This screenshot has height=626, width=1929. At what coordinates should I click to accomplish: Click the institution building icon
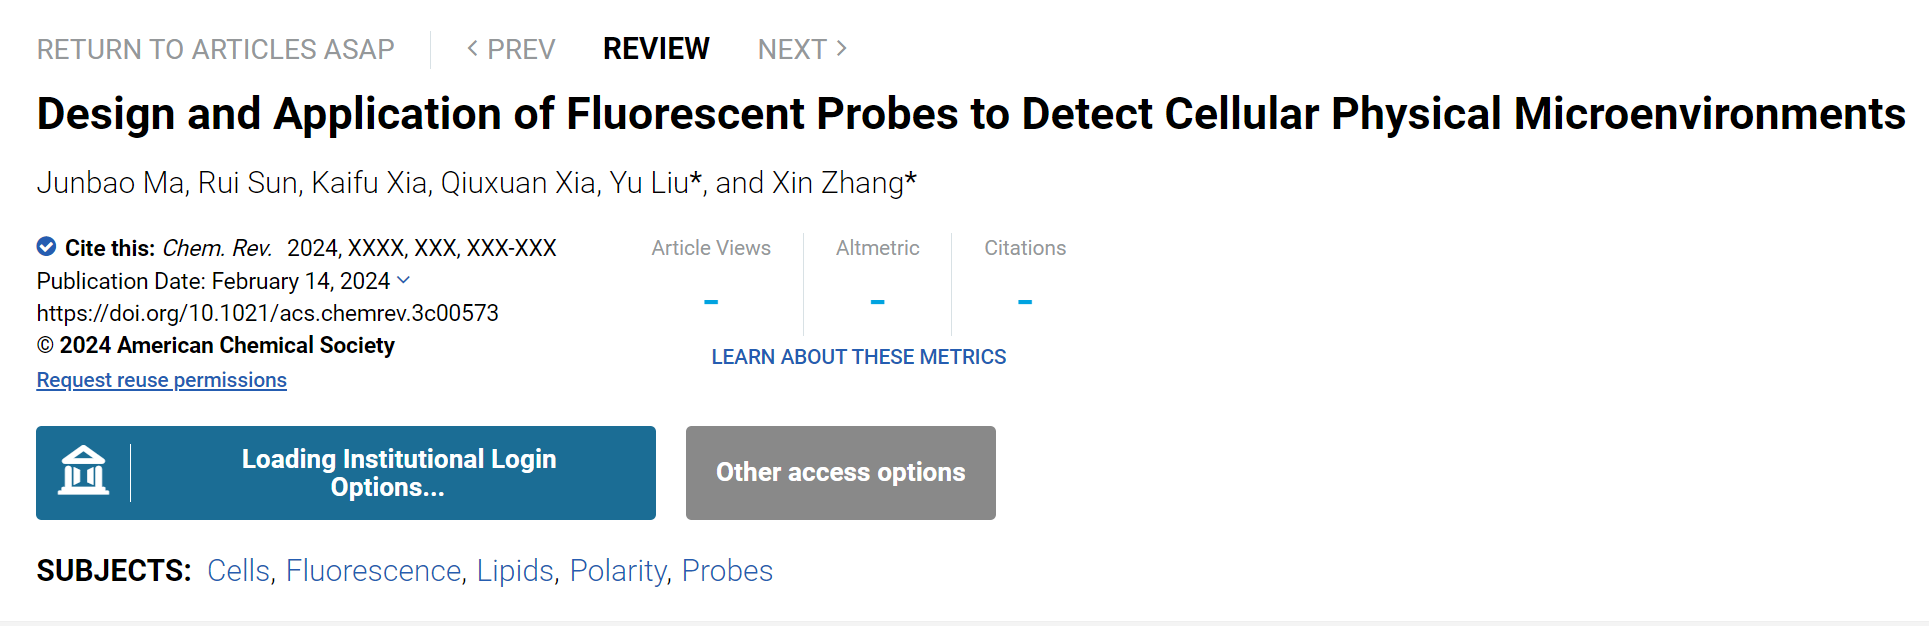click(83, 471)
